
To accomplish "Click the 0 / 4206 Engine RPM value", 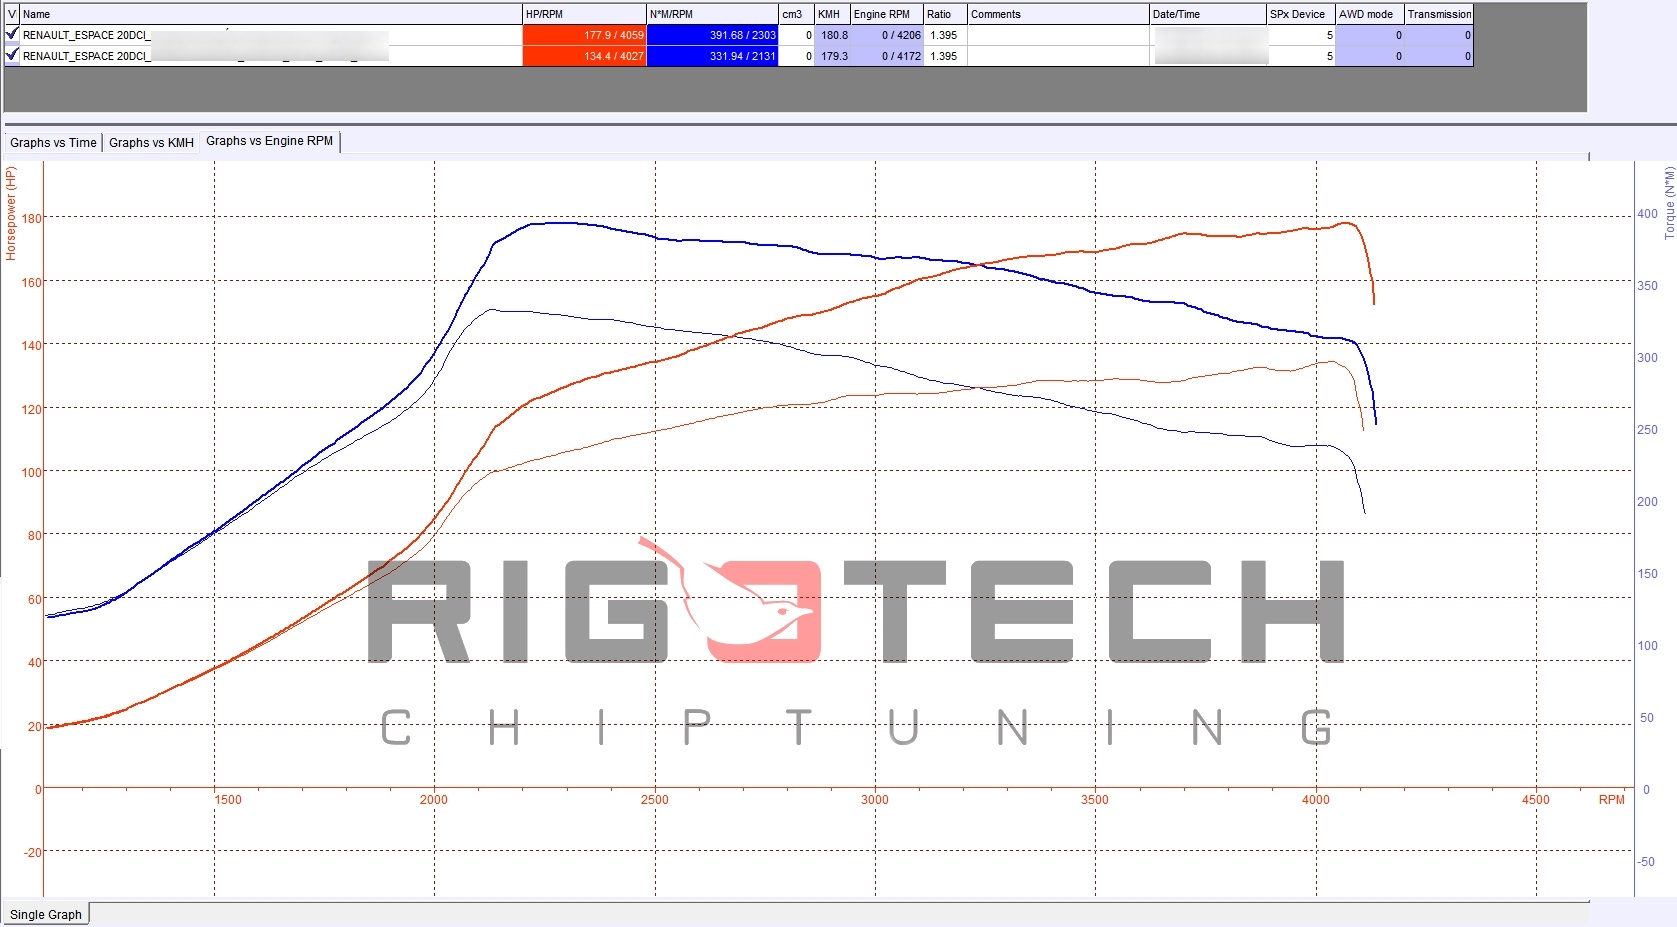I will tap(887, 35).
